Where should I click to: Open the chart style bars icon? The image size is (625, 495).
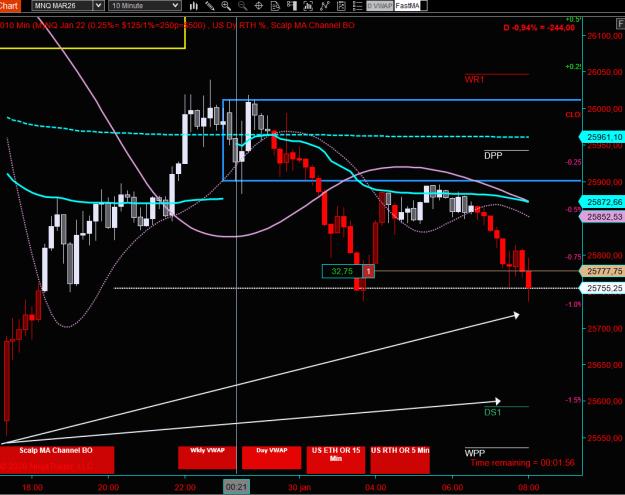pyautogui.click(x=194, y=6)
